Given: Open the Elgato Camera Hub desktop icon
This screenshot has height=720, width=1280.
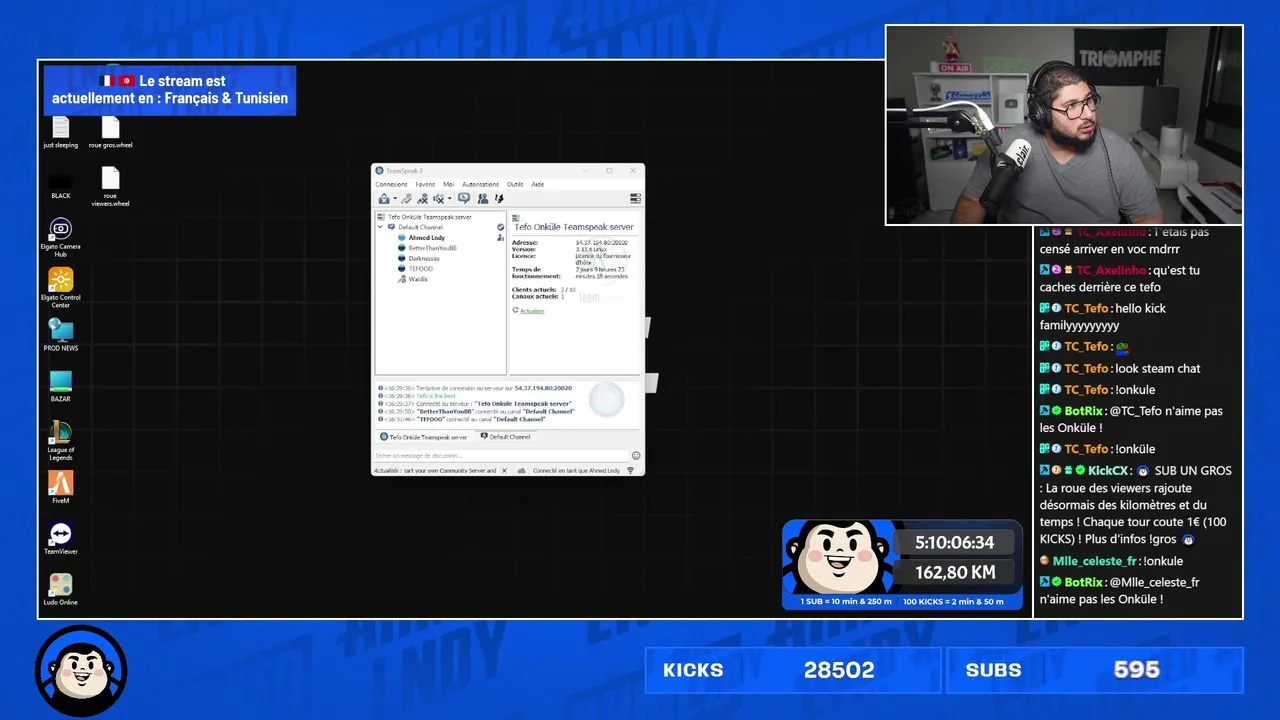Looking at the screenshot, I should click(x=61, y=237).
